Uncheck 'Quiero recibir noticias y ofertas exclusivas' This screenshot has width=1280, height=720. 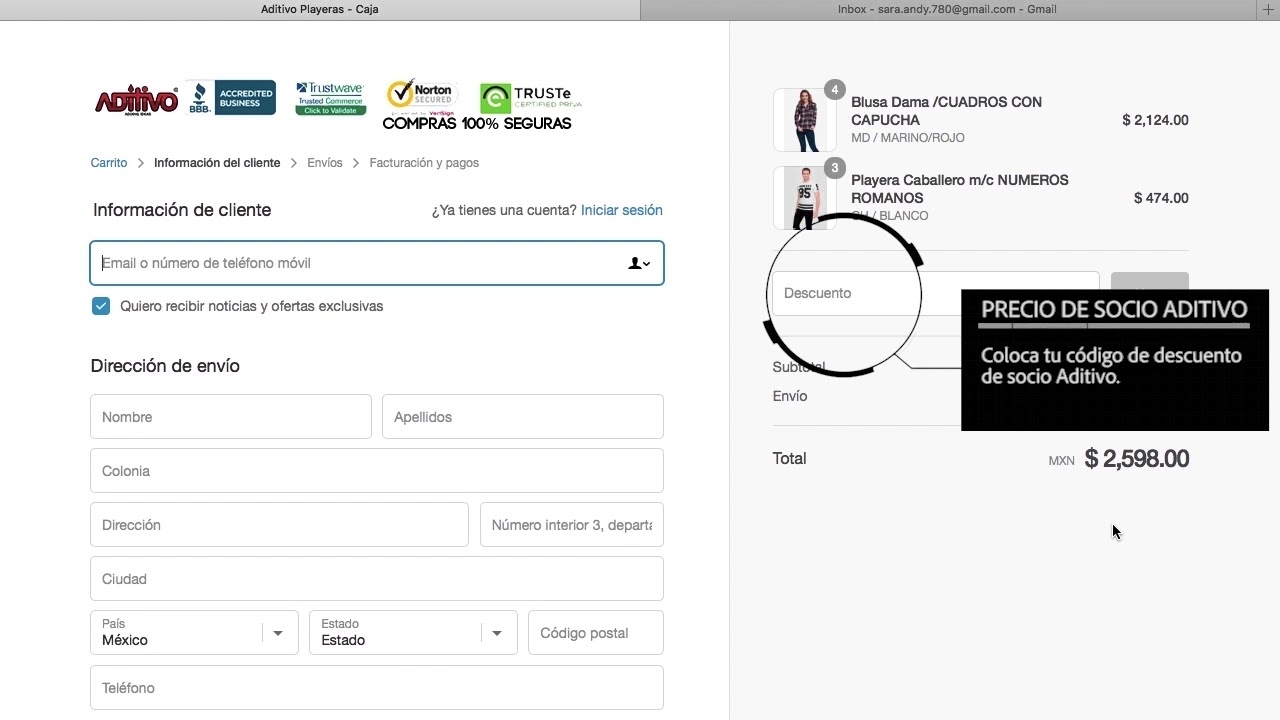101,306
